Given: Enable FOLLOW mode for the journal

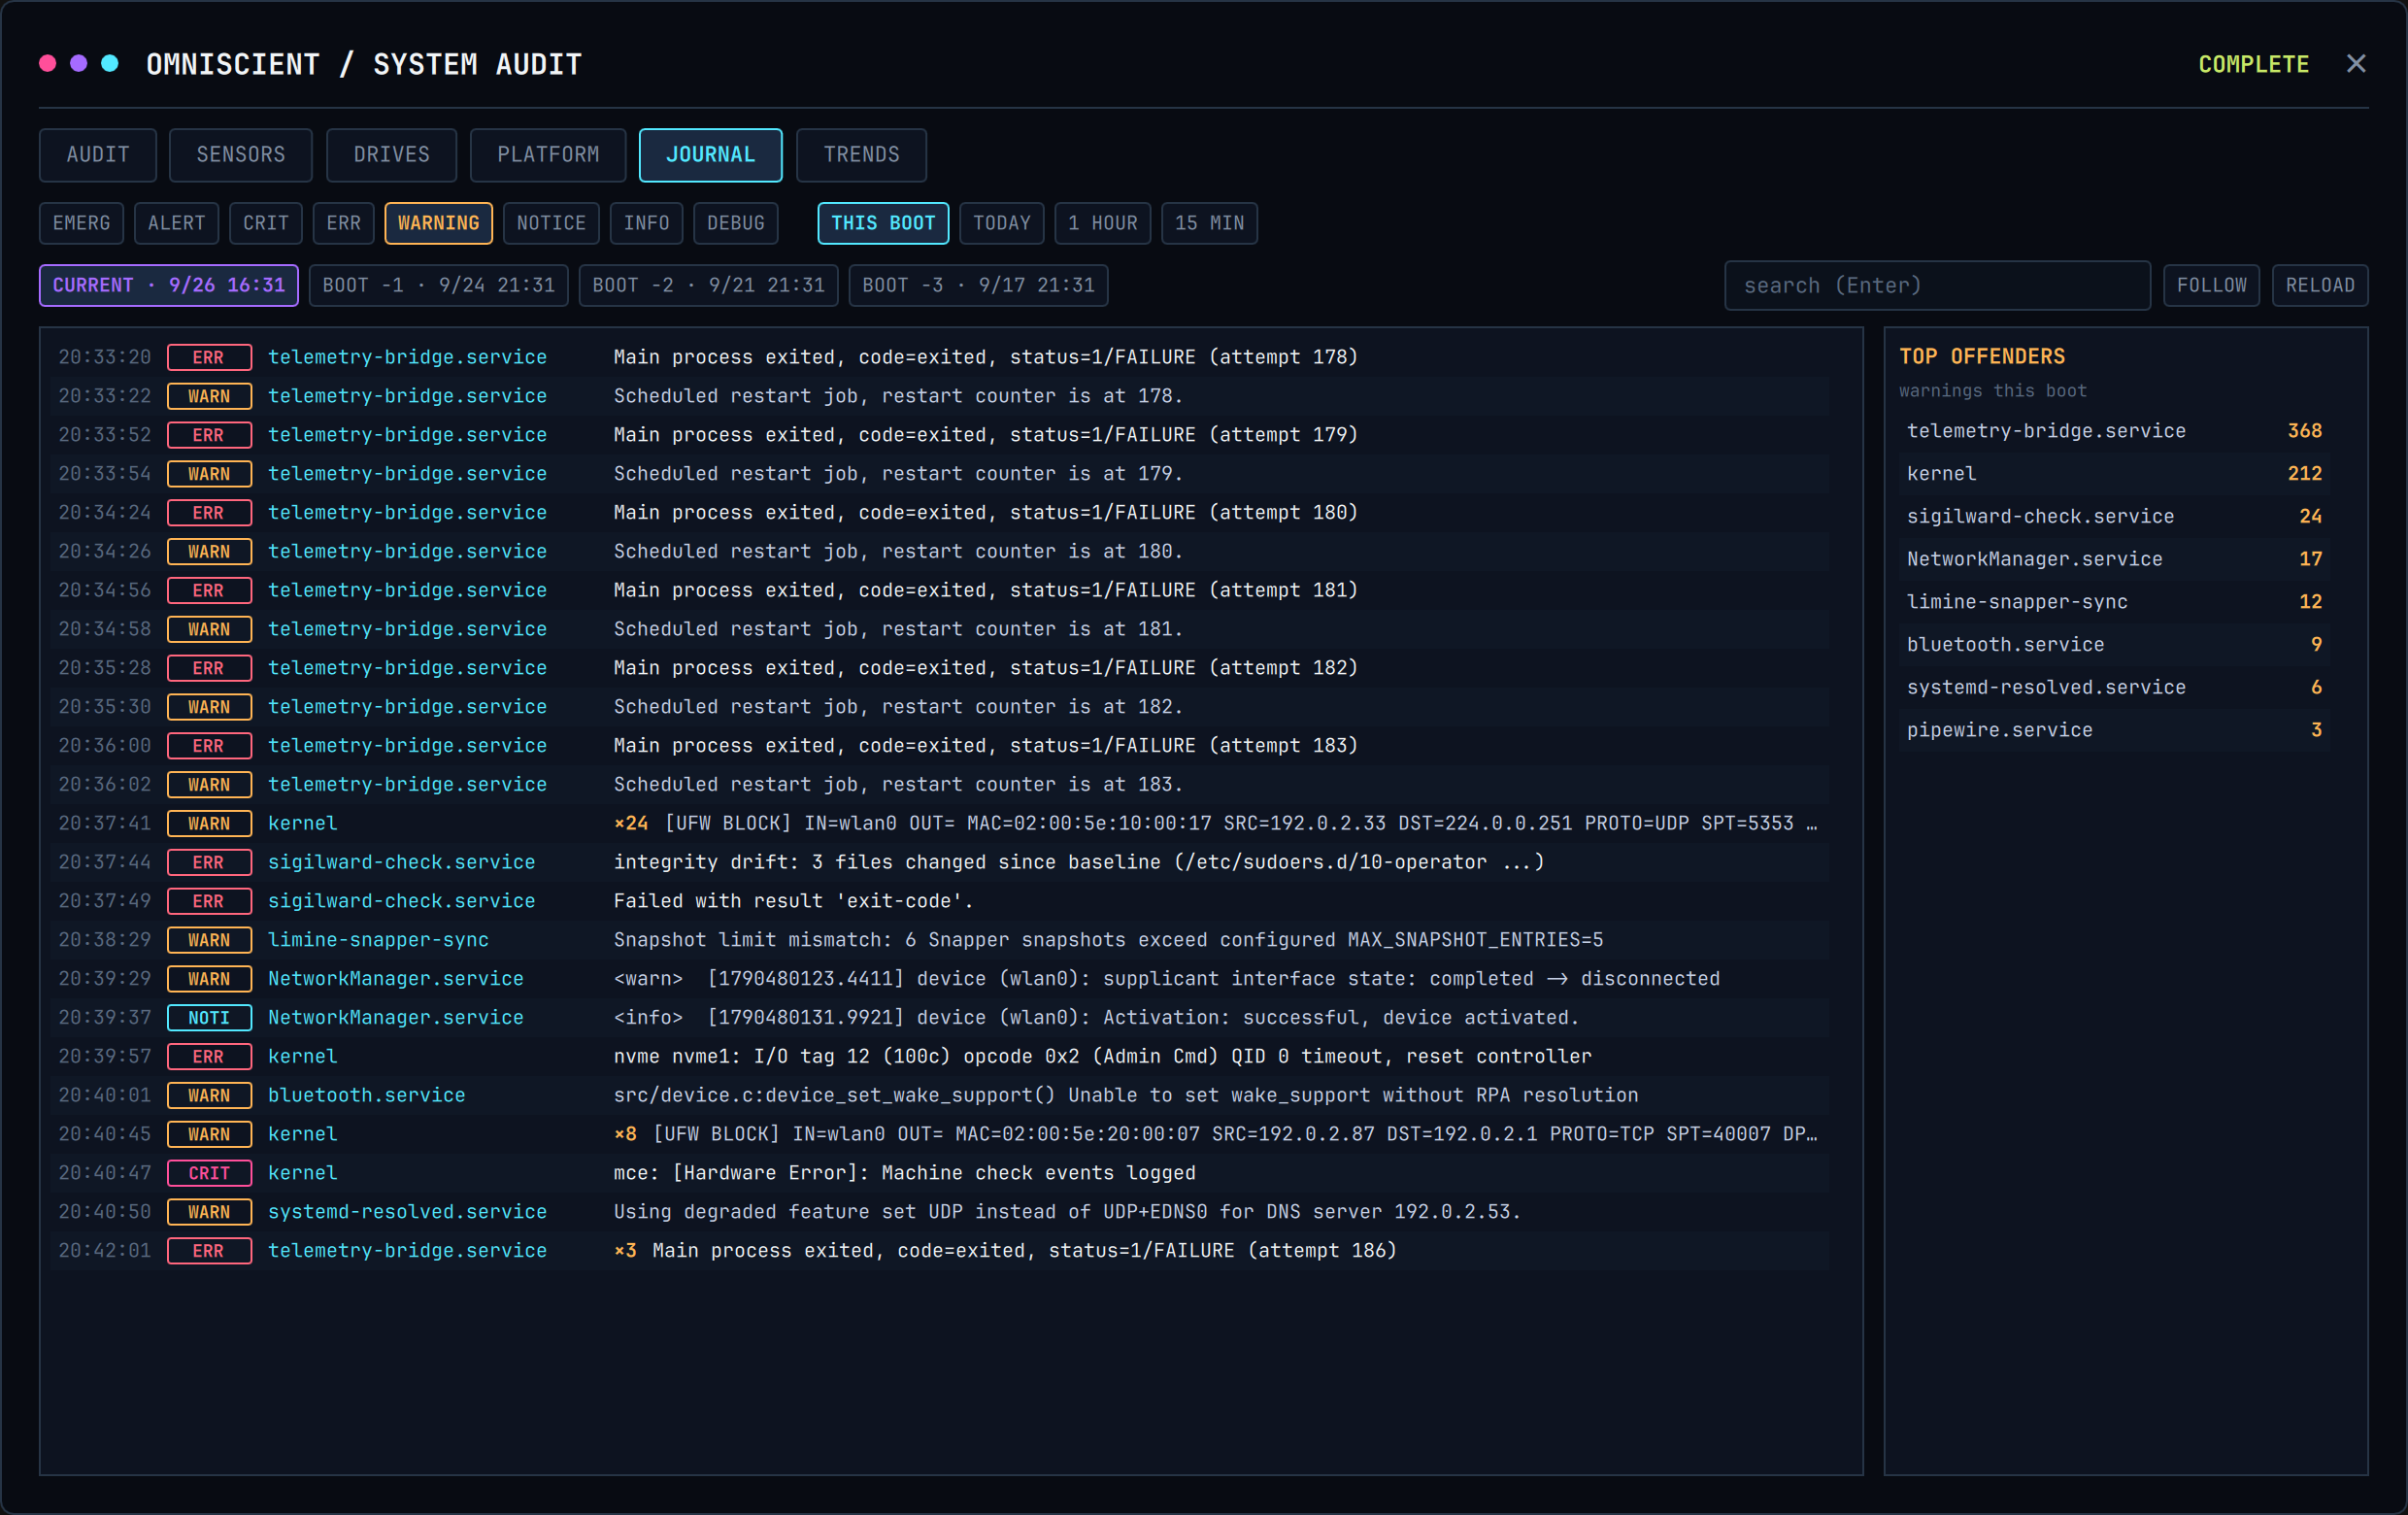Looking at the screenshot, I should [2211, 286].
